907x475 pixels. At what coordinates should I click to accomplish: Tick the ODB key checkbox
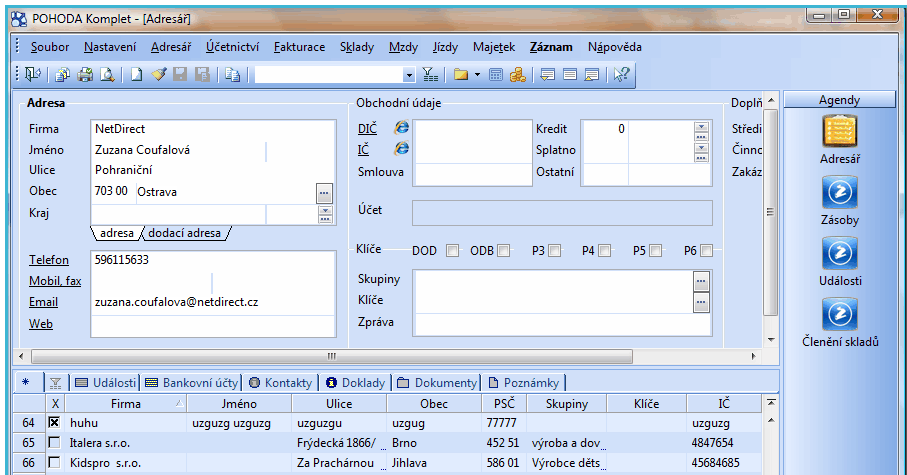tap(503, 251)
